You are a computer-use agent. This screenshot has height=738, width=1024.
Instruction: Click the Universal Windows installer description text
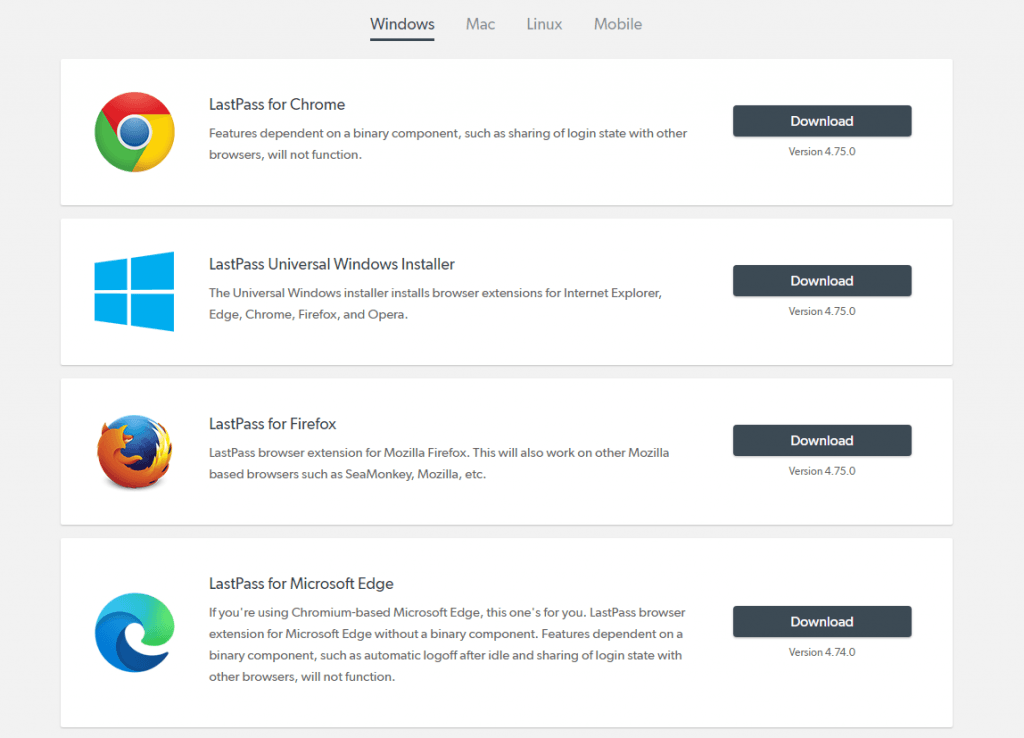coord(436,304)
